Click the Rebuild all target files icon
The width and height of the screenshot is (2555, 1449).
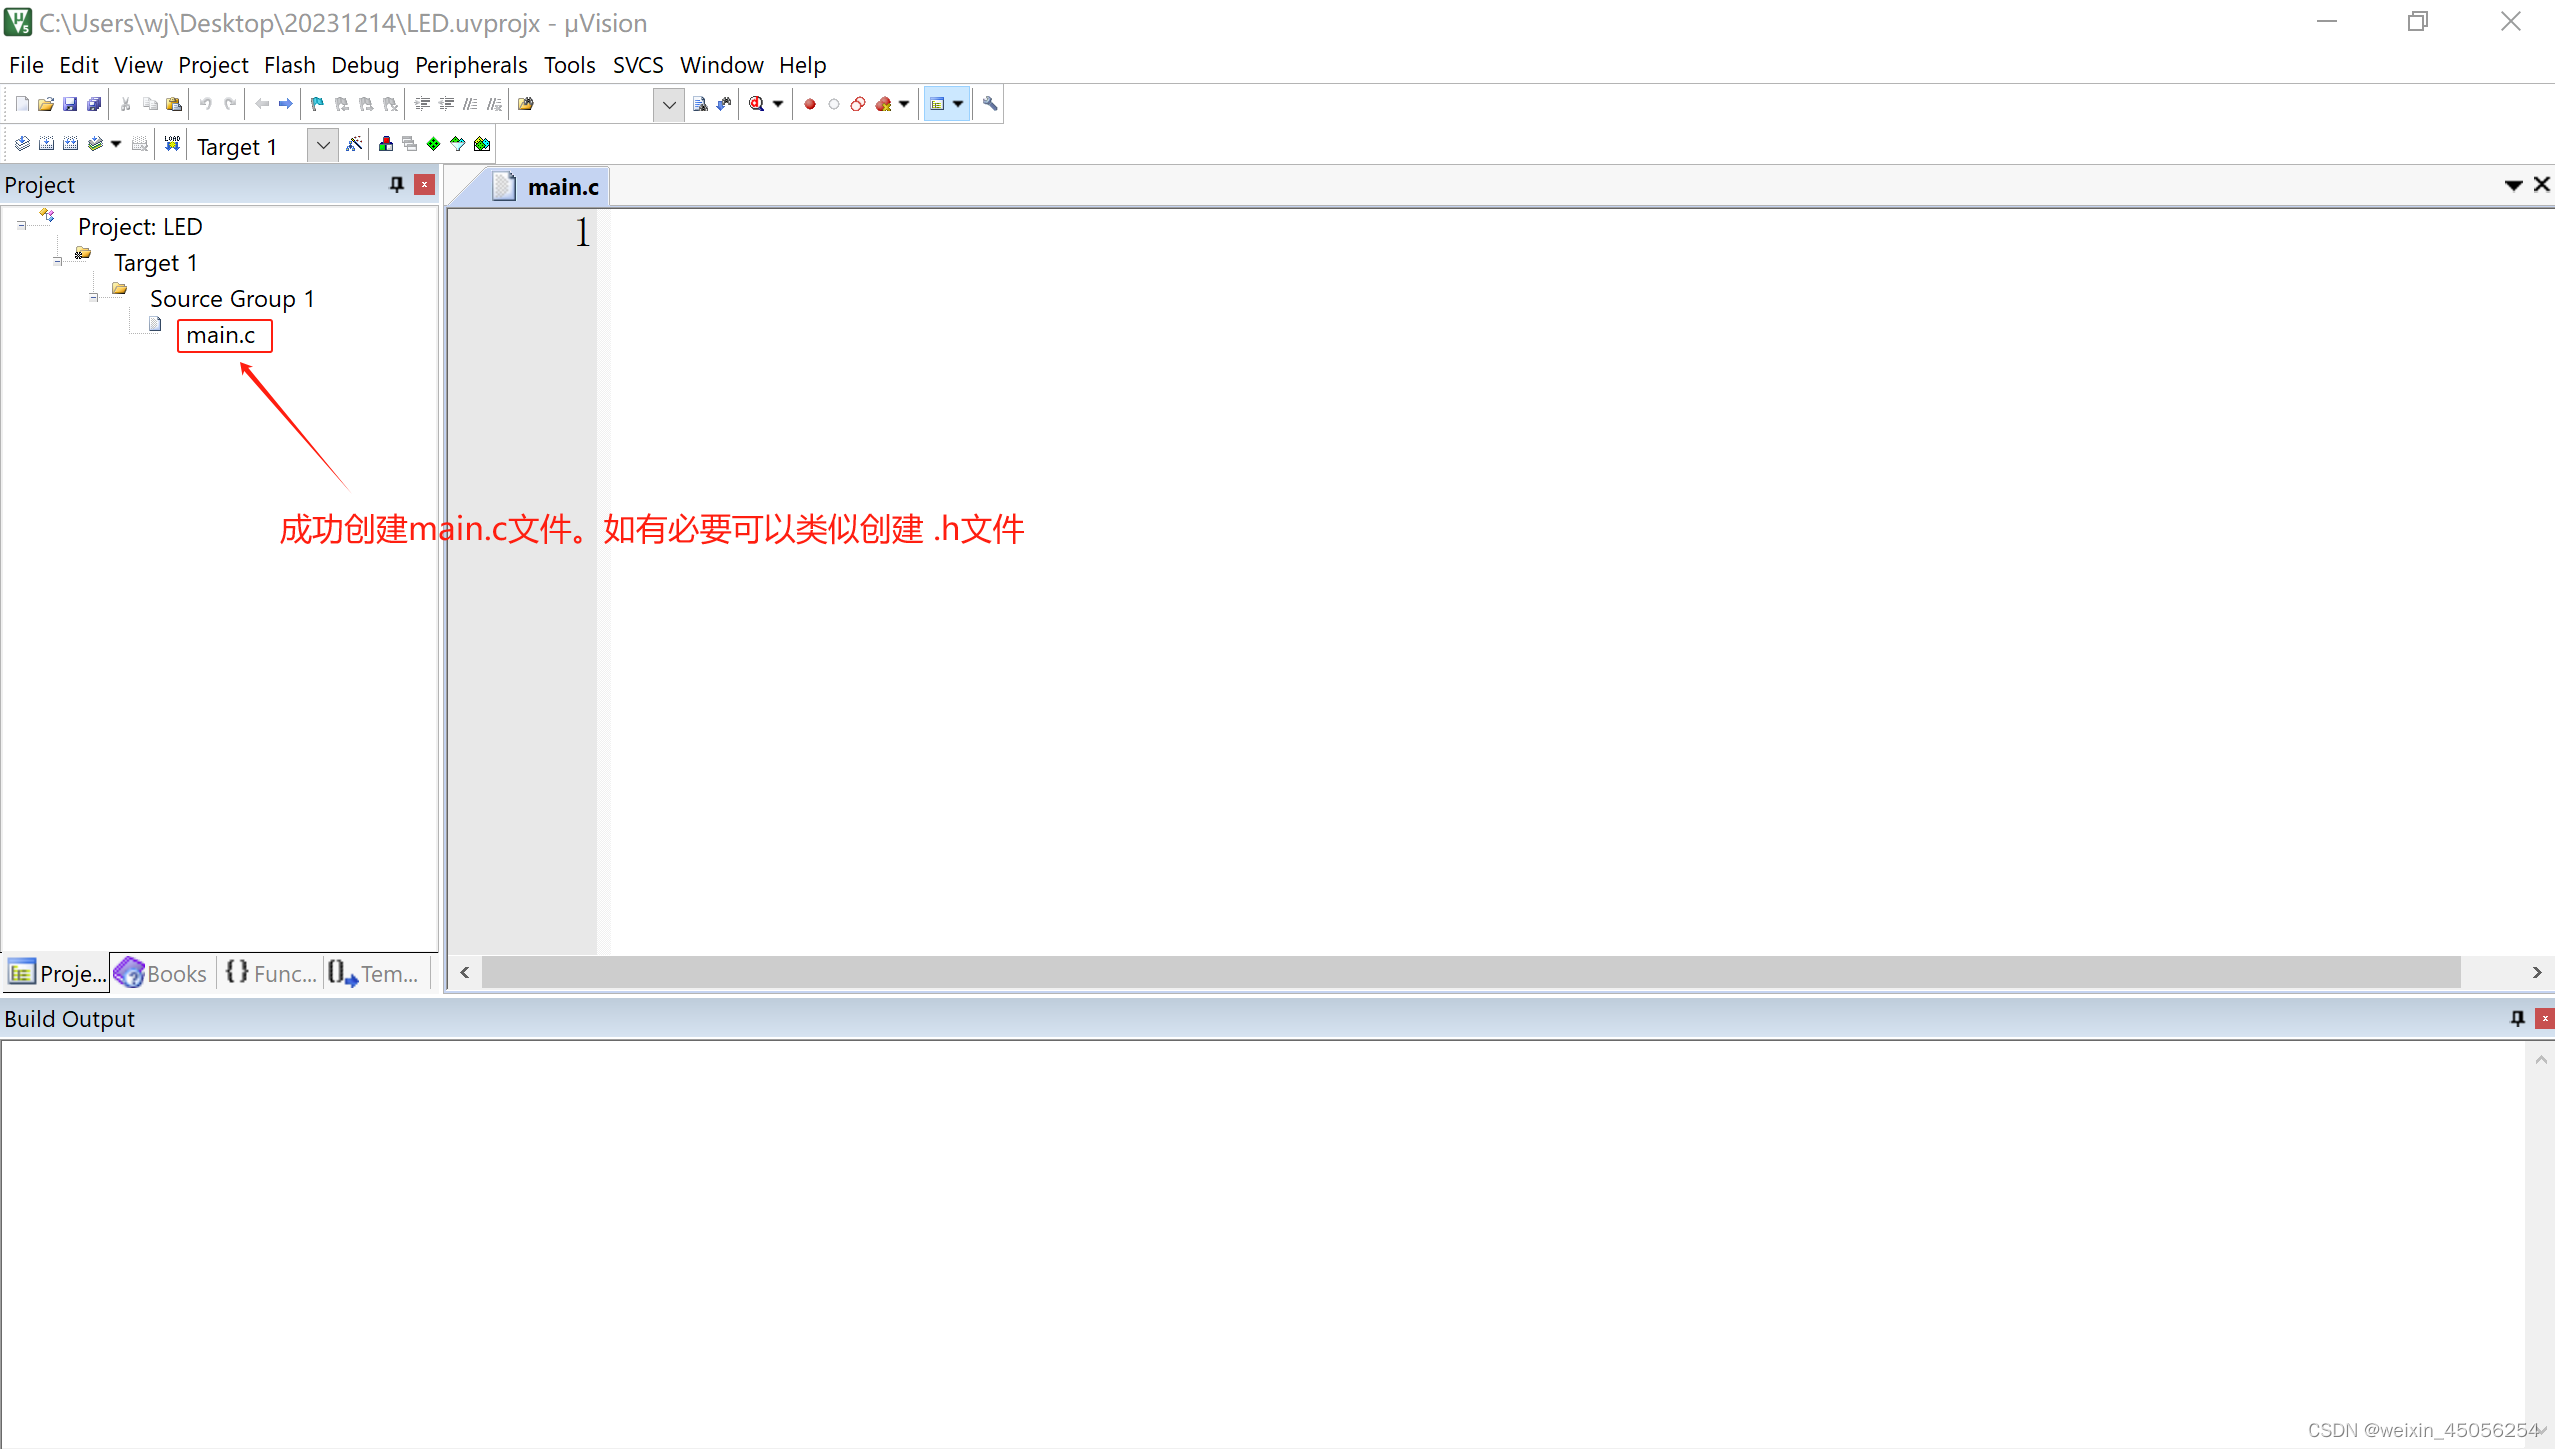(70, 144)
